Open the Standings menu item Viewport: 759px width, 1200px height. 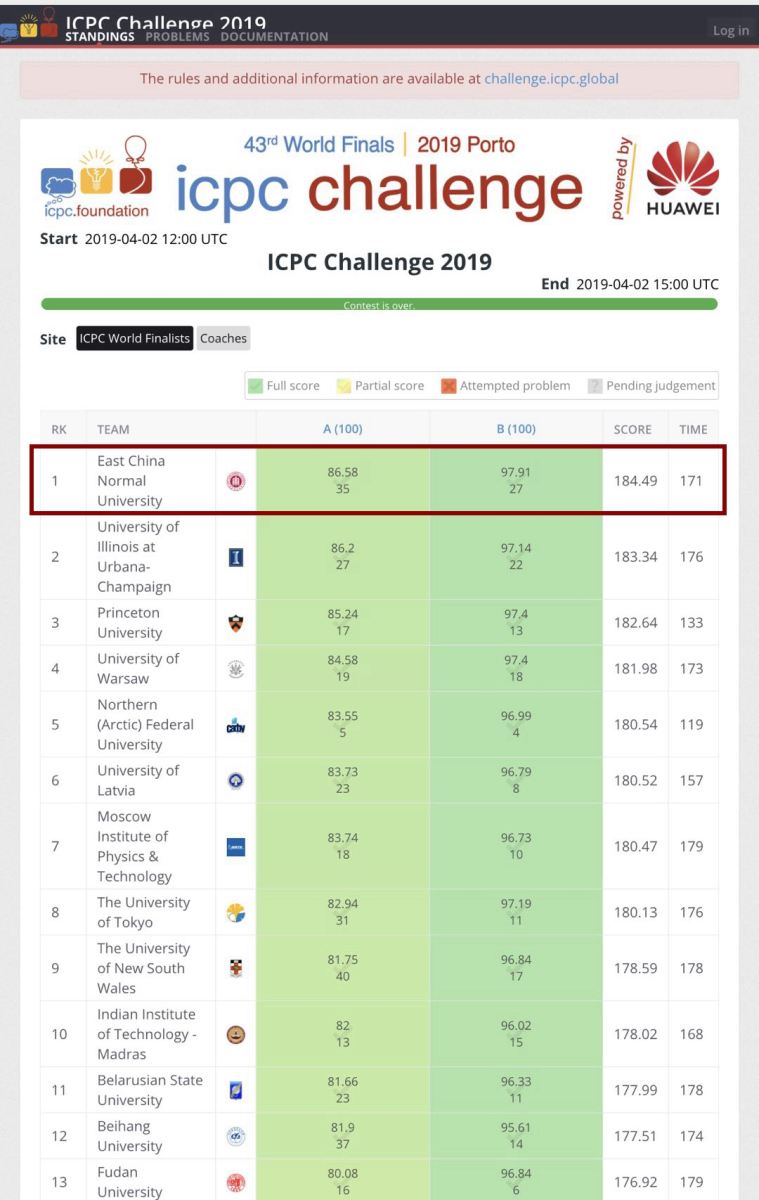coord(100,37)
